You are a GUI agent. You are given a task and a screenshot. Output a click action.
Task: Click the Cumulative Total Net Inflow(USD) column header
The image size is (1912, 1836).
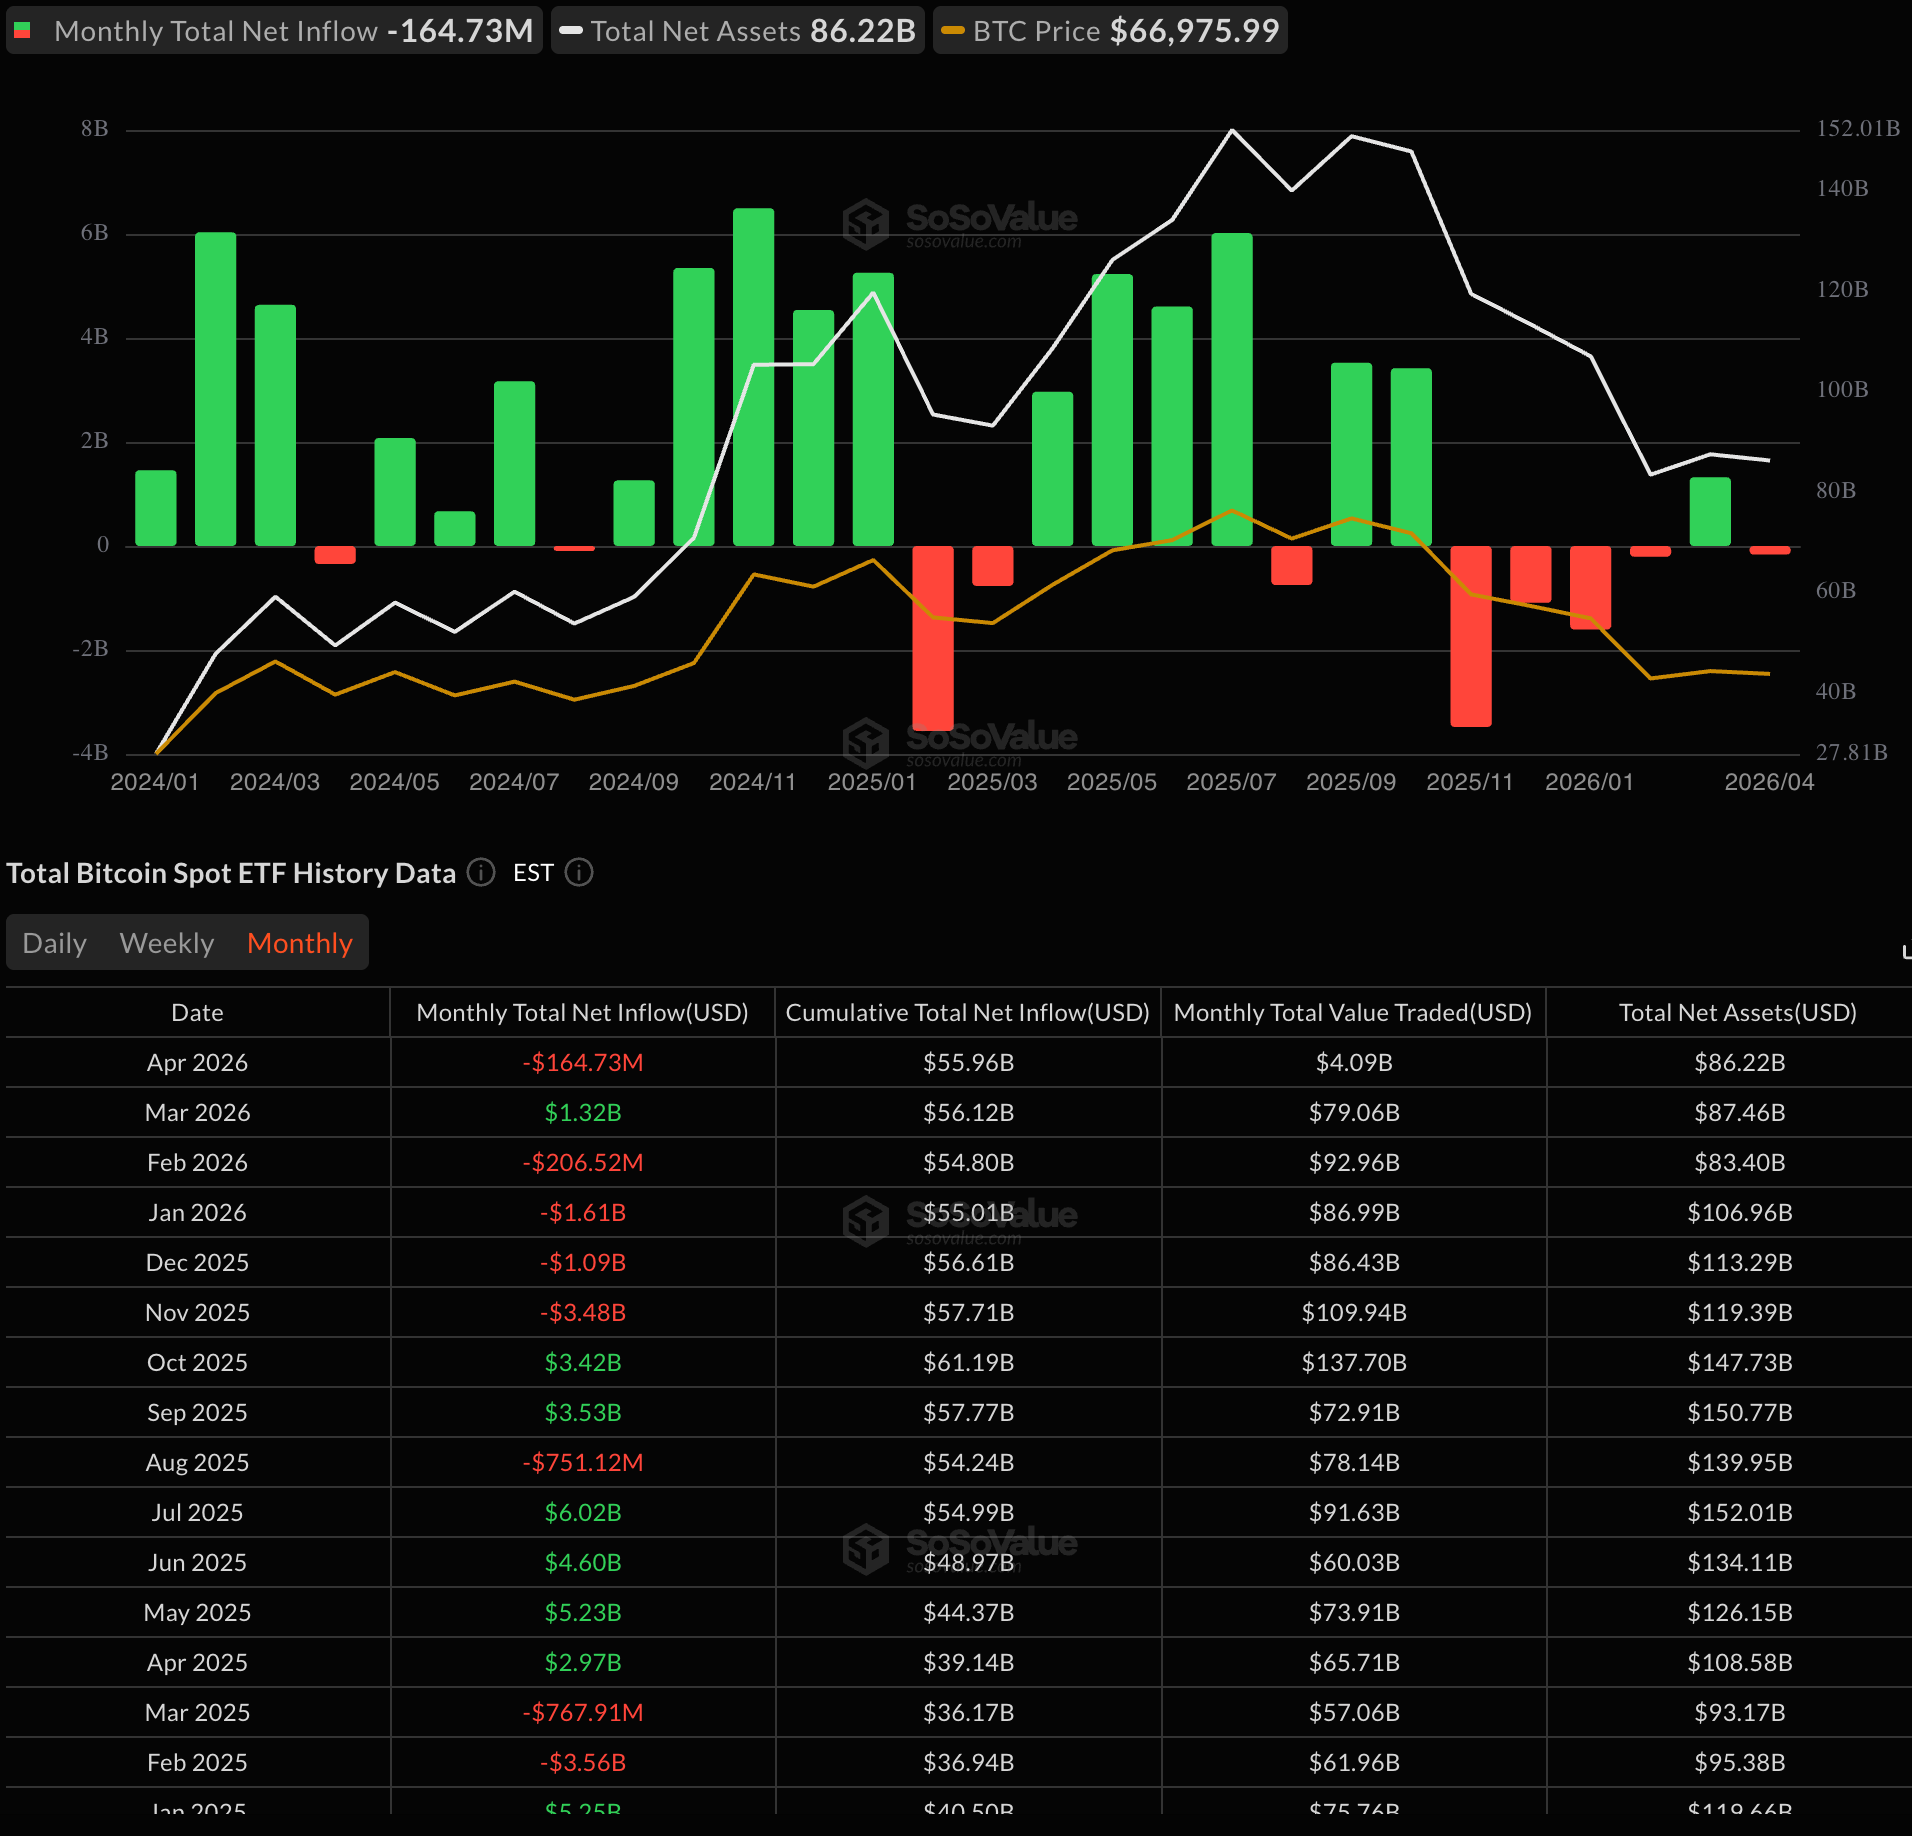pos(967,1012)
